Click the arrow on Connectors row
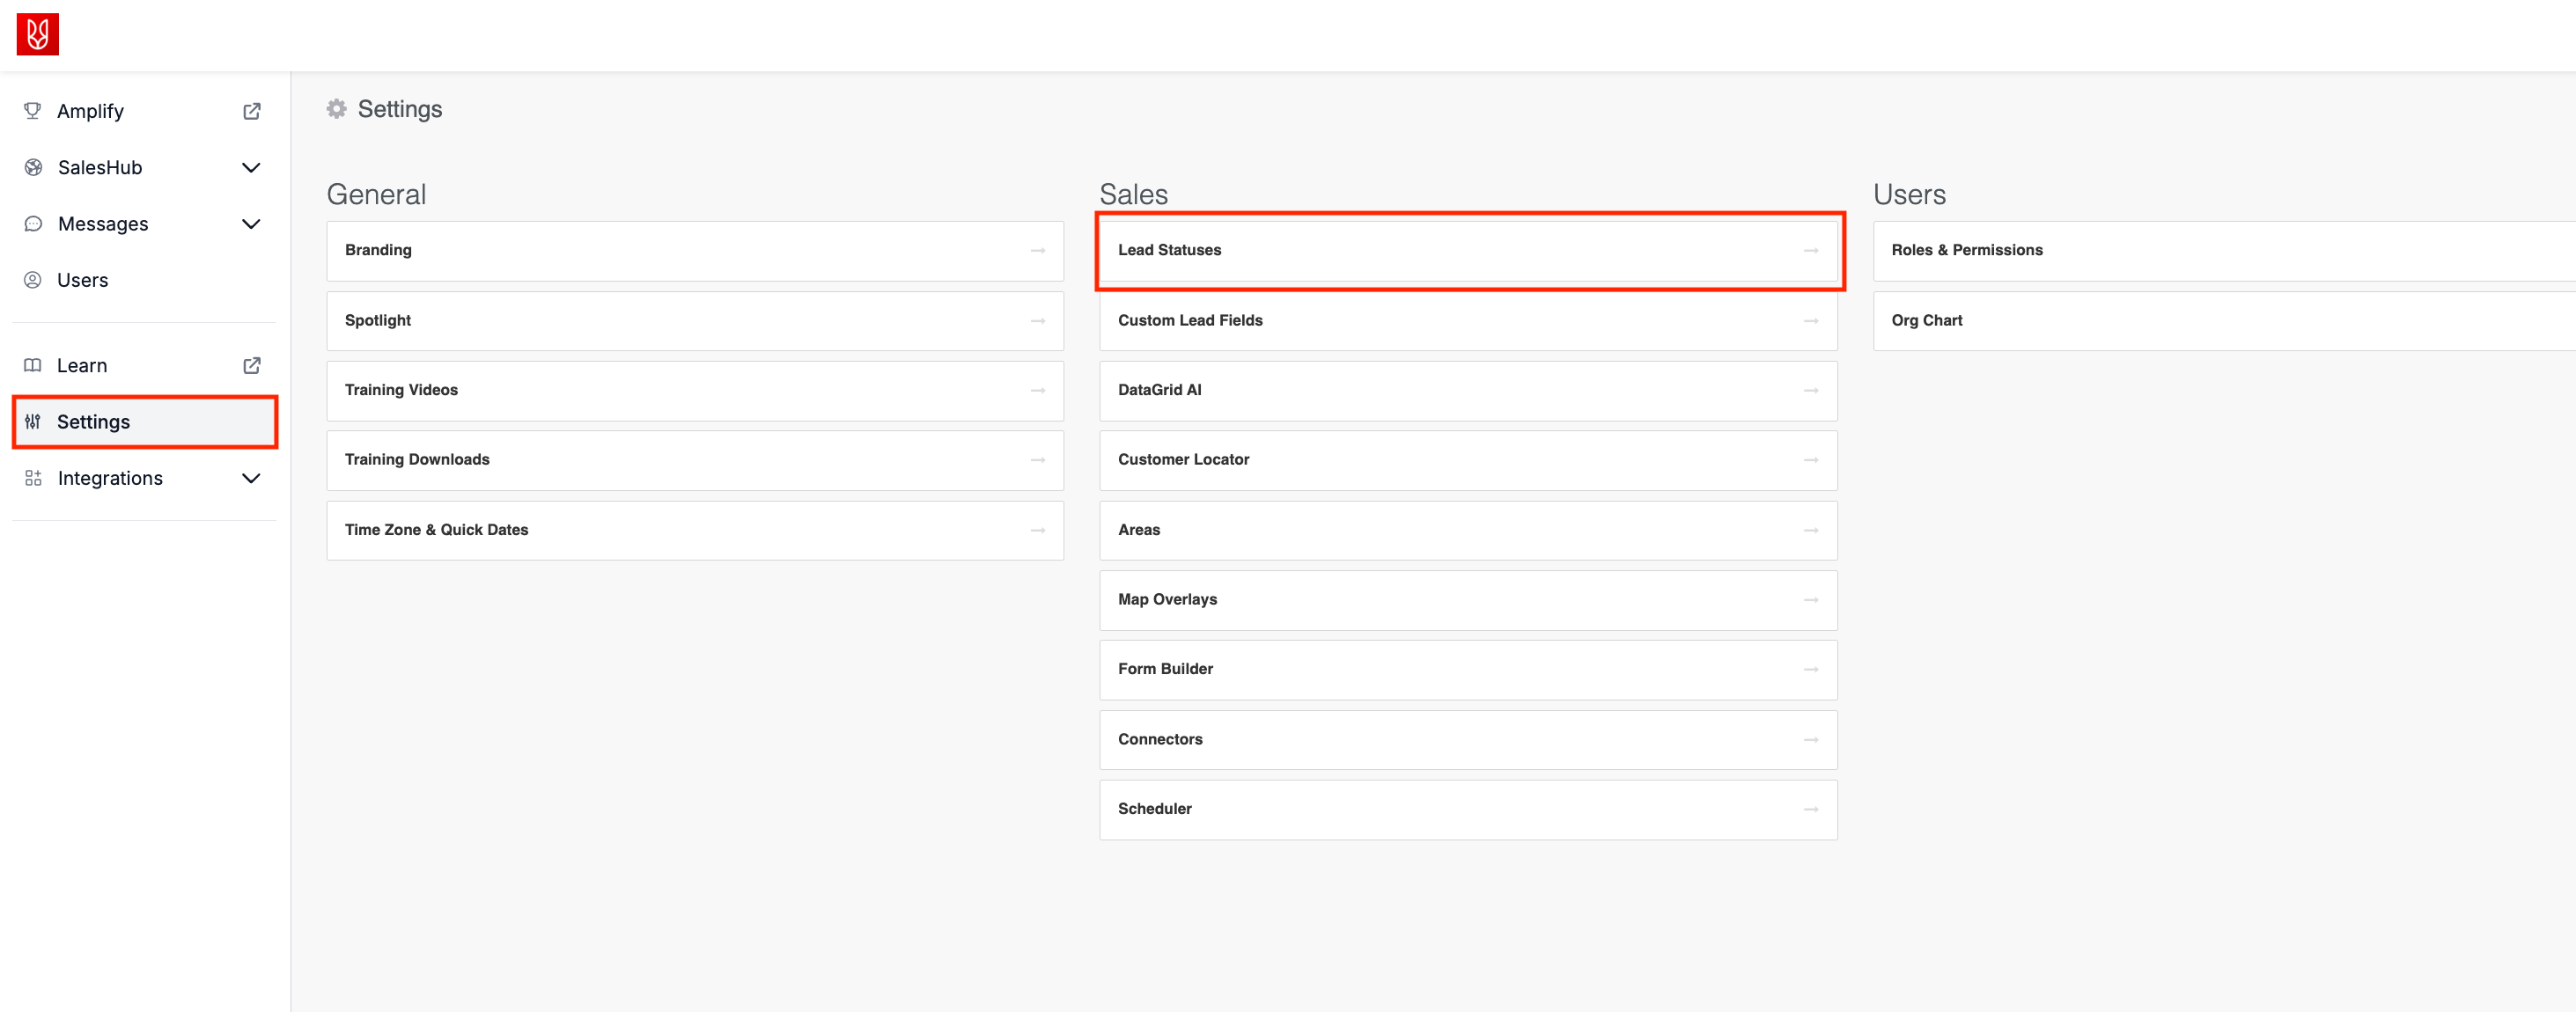 1811,740
